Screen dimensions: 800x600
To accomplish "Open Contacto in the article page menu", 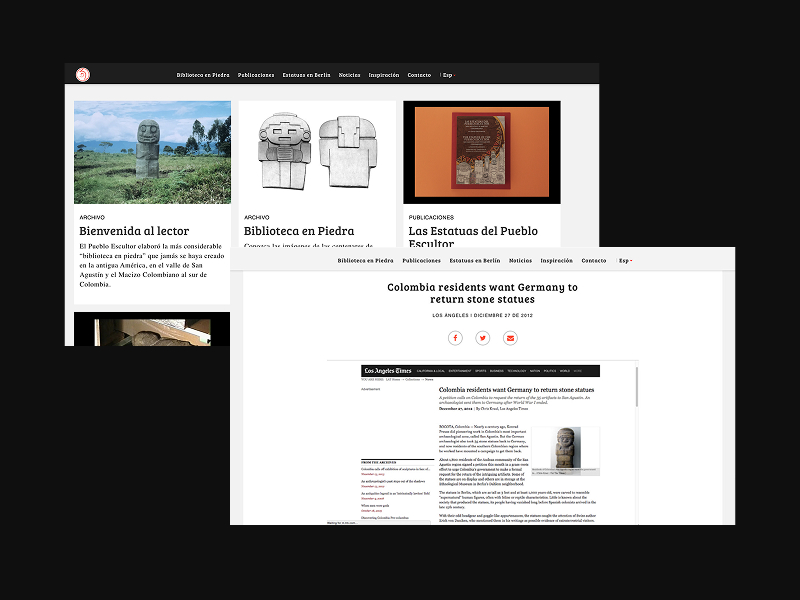I will coord(594,260).
